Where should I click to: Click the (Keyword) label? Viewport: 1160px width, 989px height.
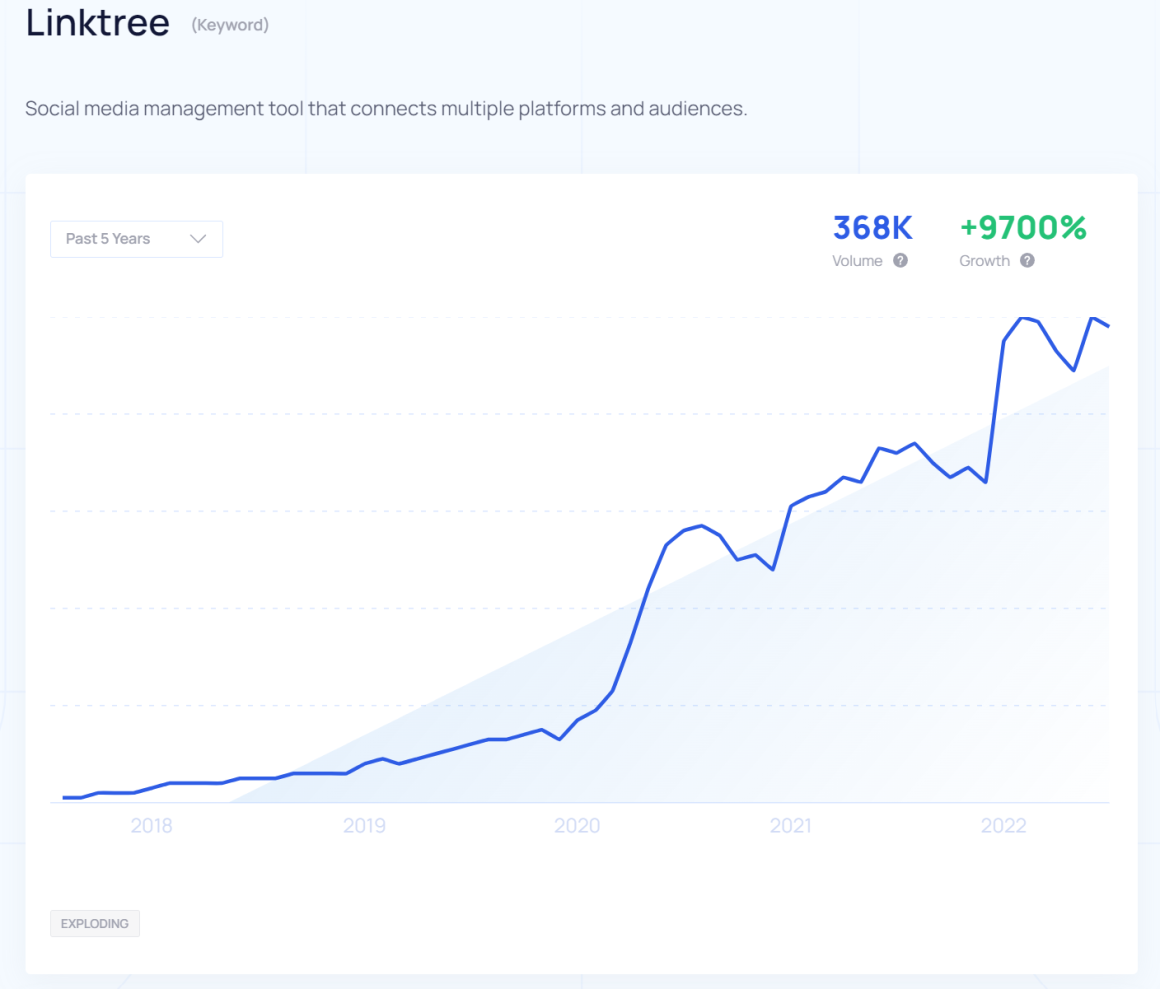point(230,25)
